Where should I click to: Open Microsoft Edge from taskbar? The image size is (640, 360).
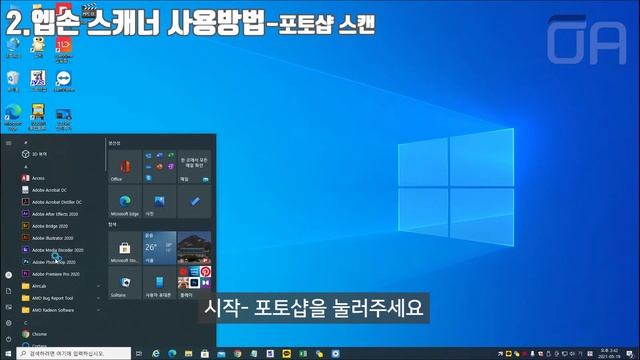[x=172, y=353]
